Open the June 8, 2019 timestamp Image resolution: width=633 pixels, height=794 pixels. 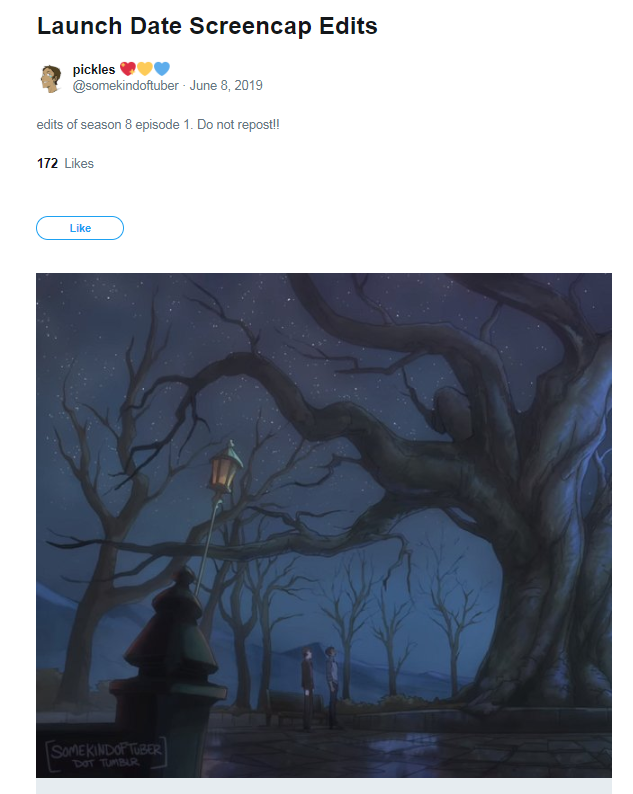tap(226, 86)
